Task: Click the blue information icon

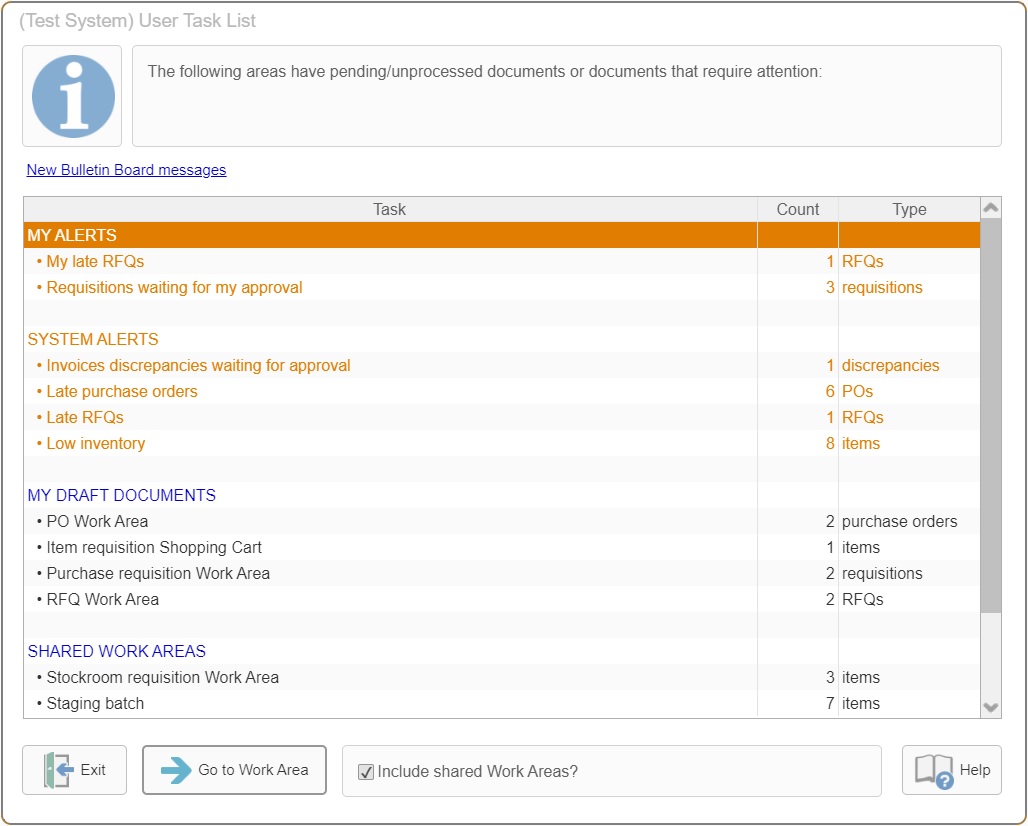Action: (x=73, y=96)
